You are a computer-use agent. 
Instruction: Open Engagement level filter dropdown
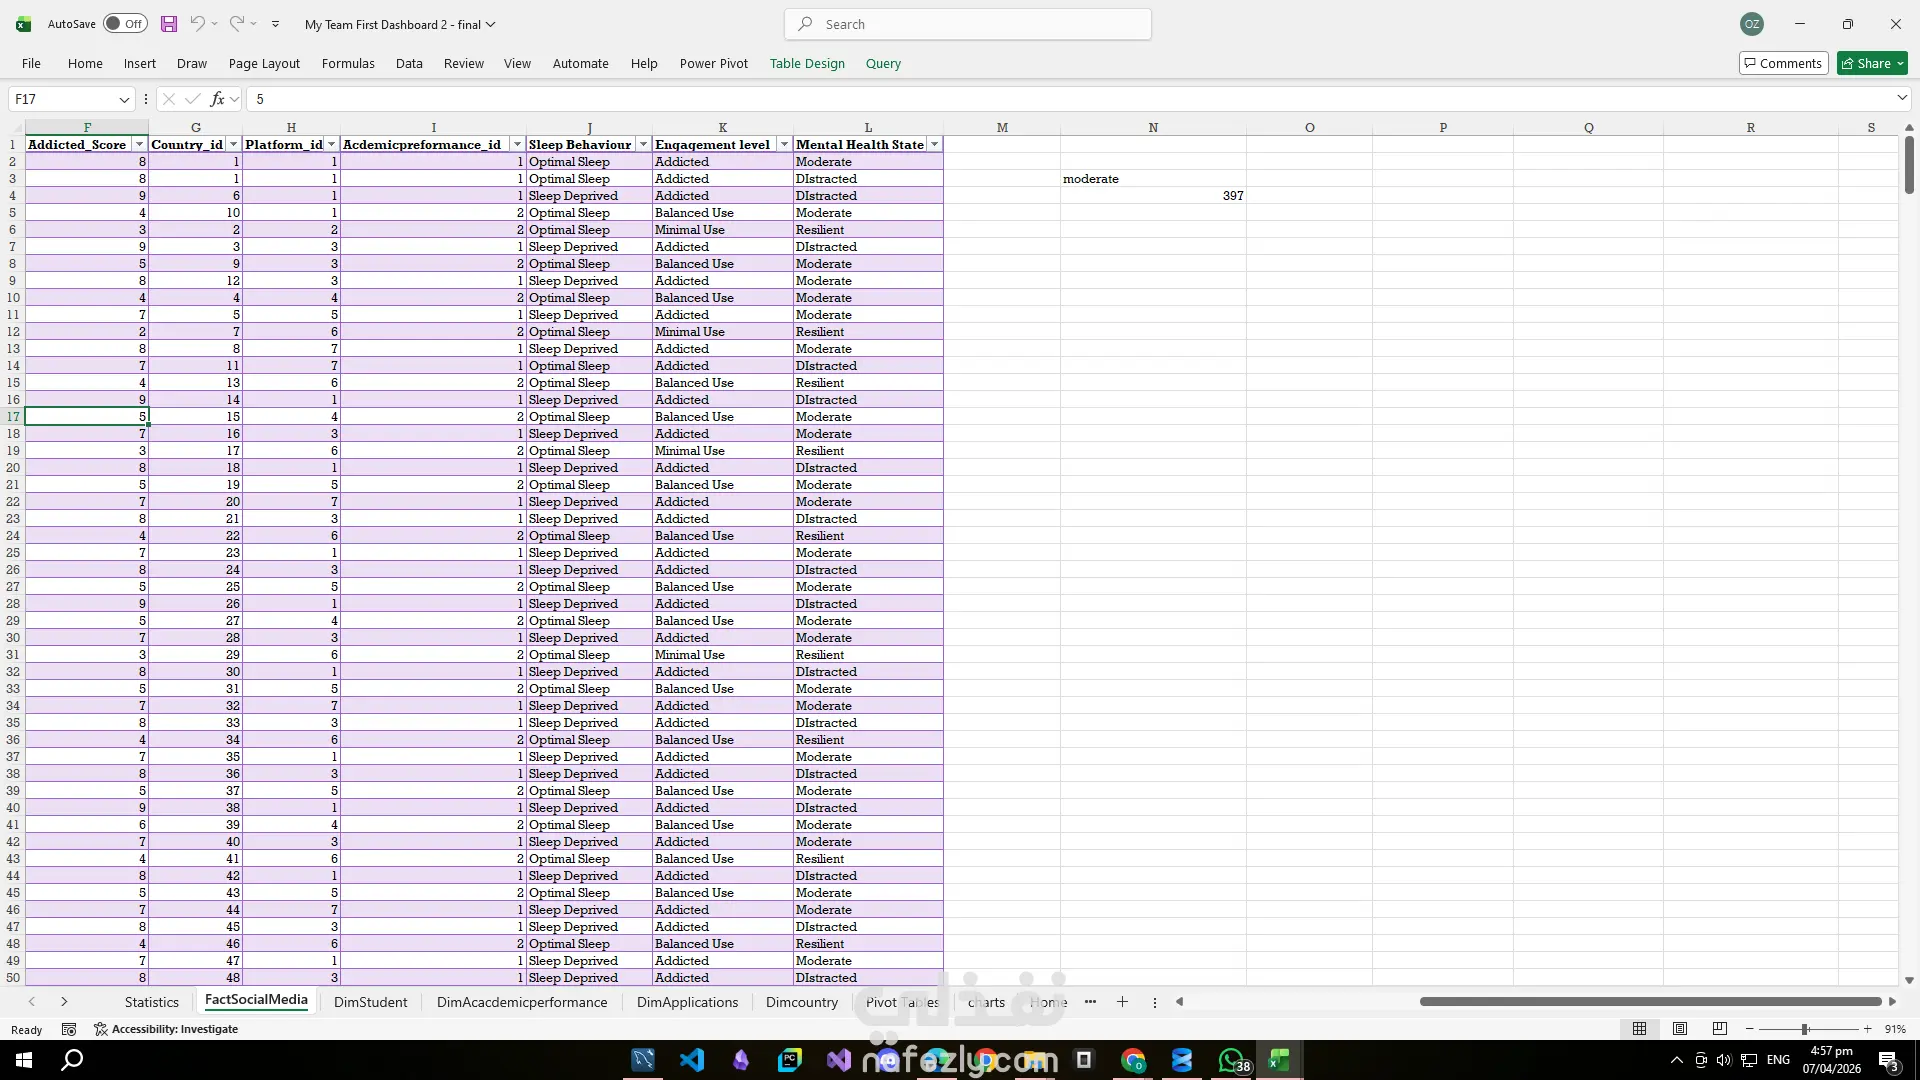tap(784, 144)
